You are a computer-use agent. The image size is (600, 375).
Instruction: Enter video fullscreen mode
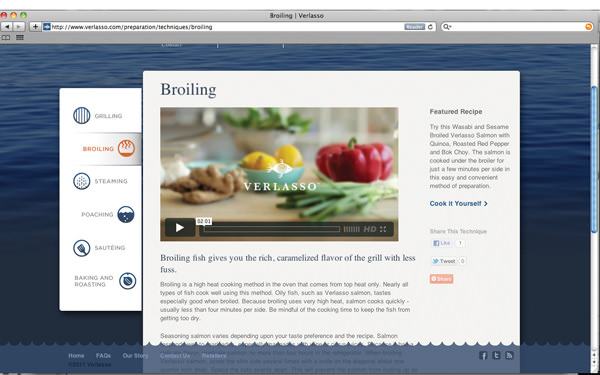click(383, 229)
